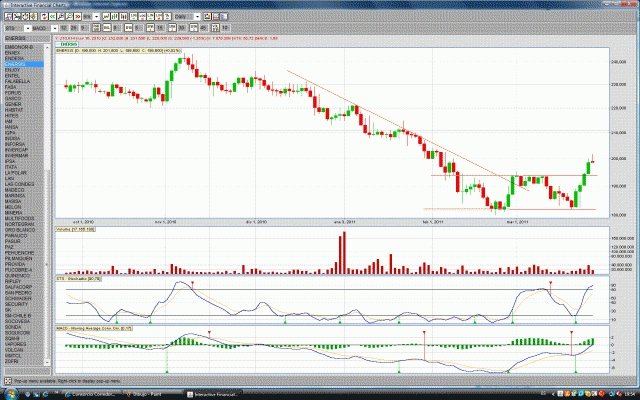Click the Windows Start button

[14, 393]
